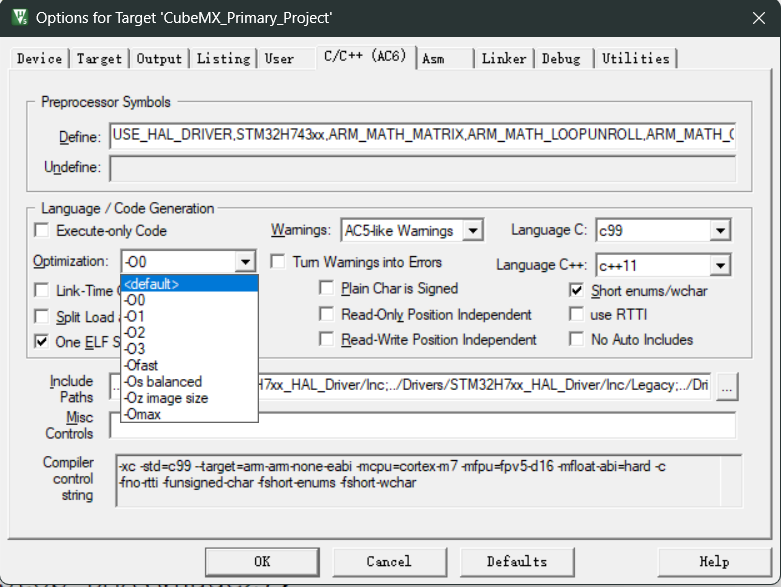Screen dimensions: 781x587
Task: Switch to the Utilities tab
Action: click(636, 59)
